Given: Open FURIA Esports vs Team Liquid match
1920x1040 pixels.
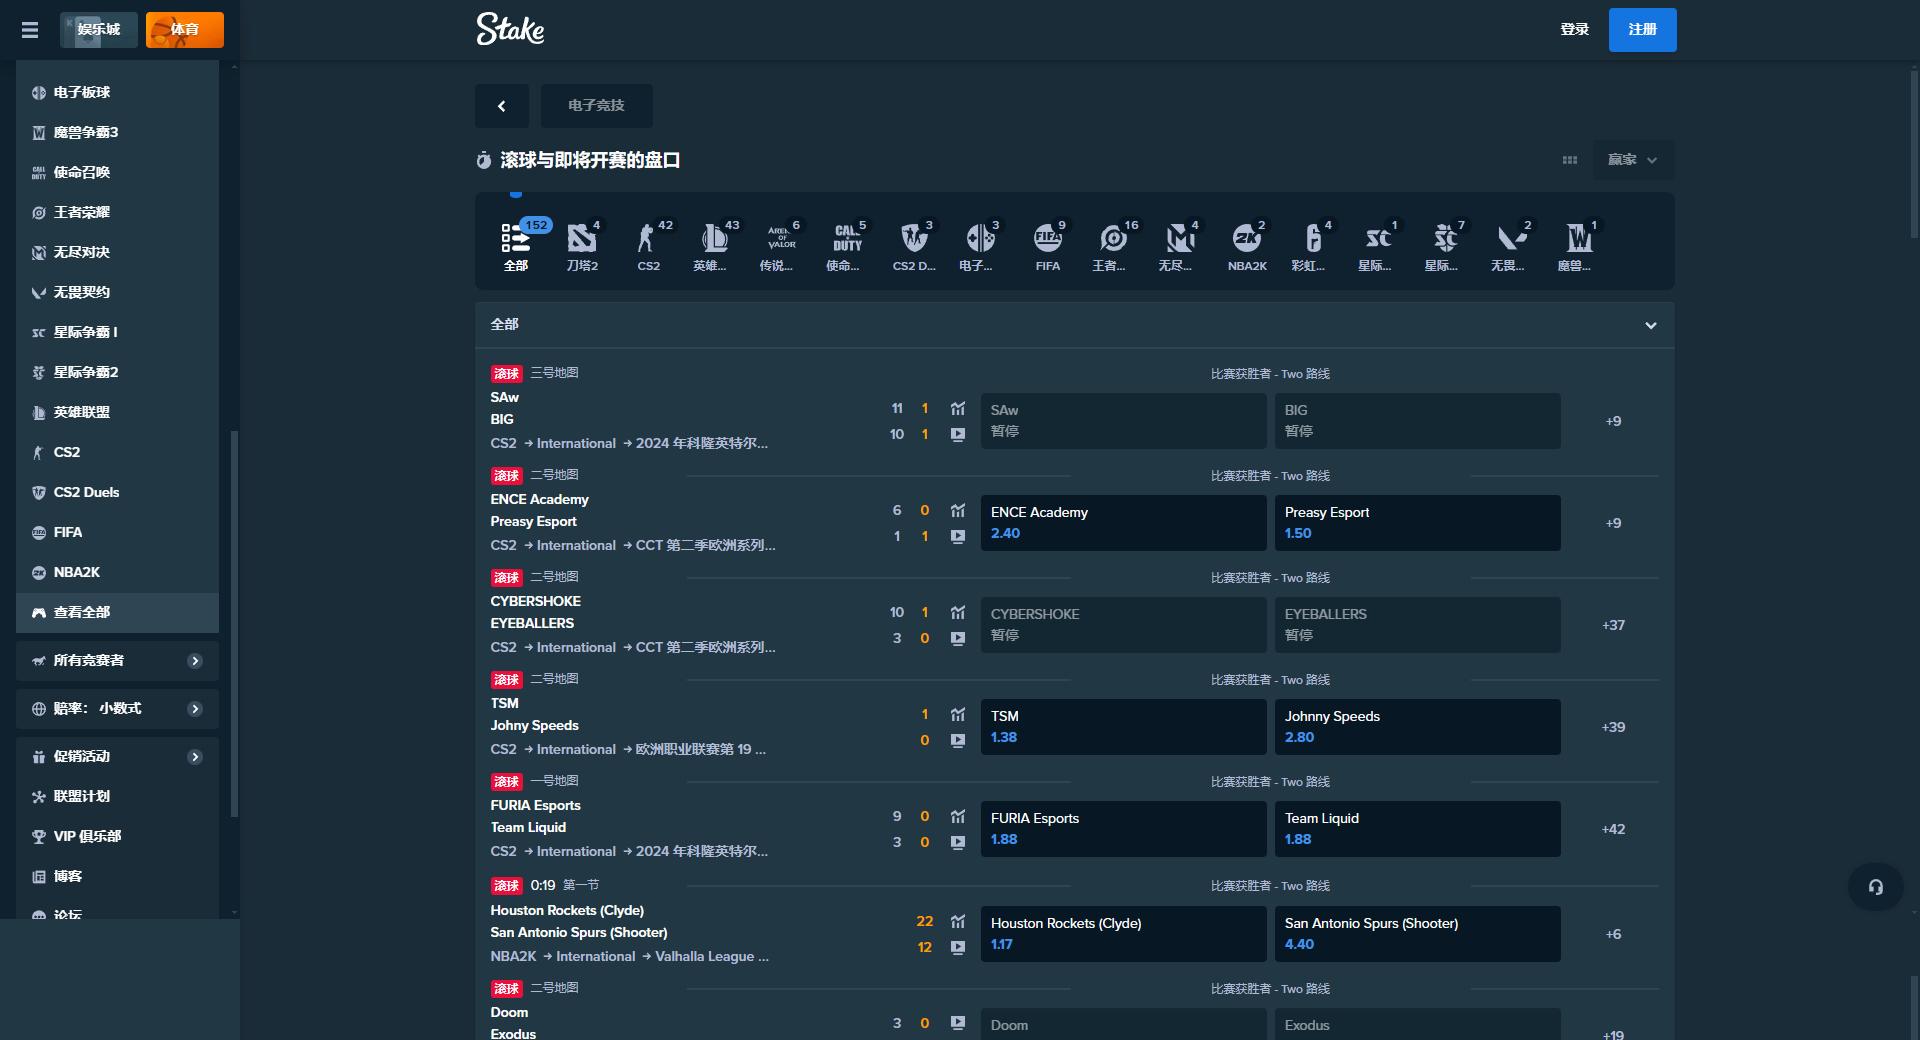Looking at the screenshot, I should pyautogui.click(x=535, y=816).
